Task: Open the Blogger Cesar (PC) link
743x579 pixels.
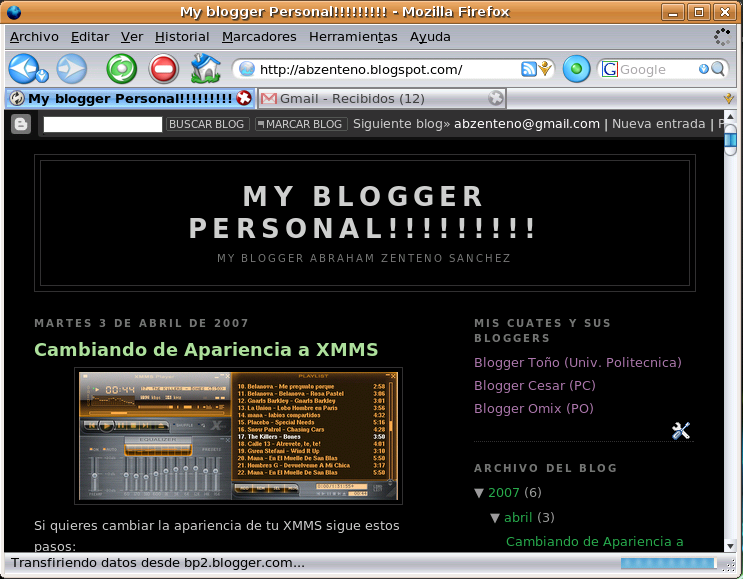Action: point(535,385)
